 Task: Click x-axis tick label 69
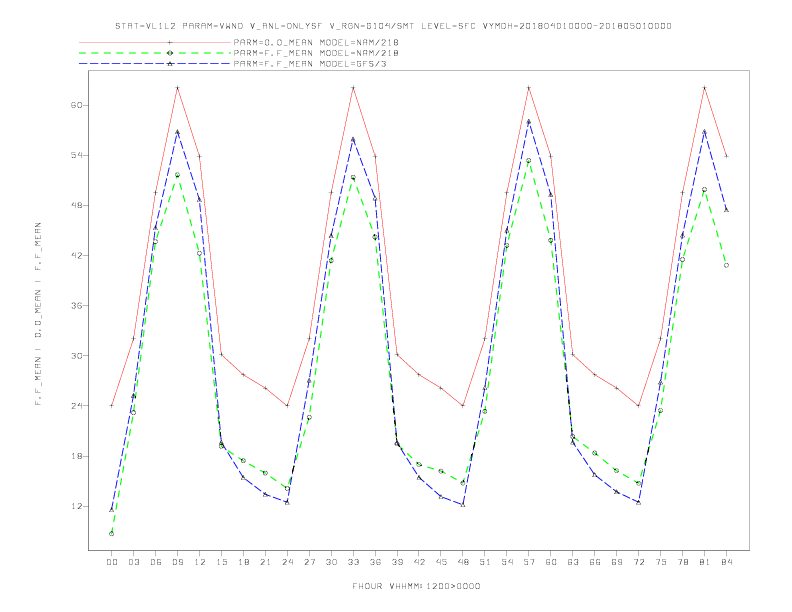pyautogui.click(x=617, y=562)
